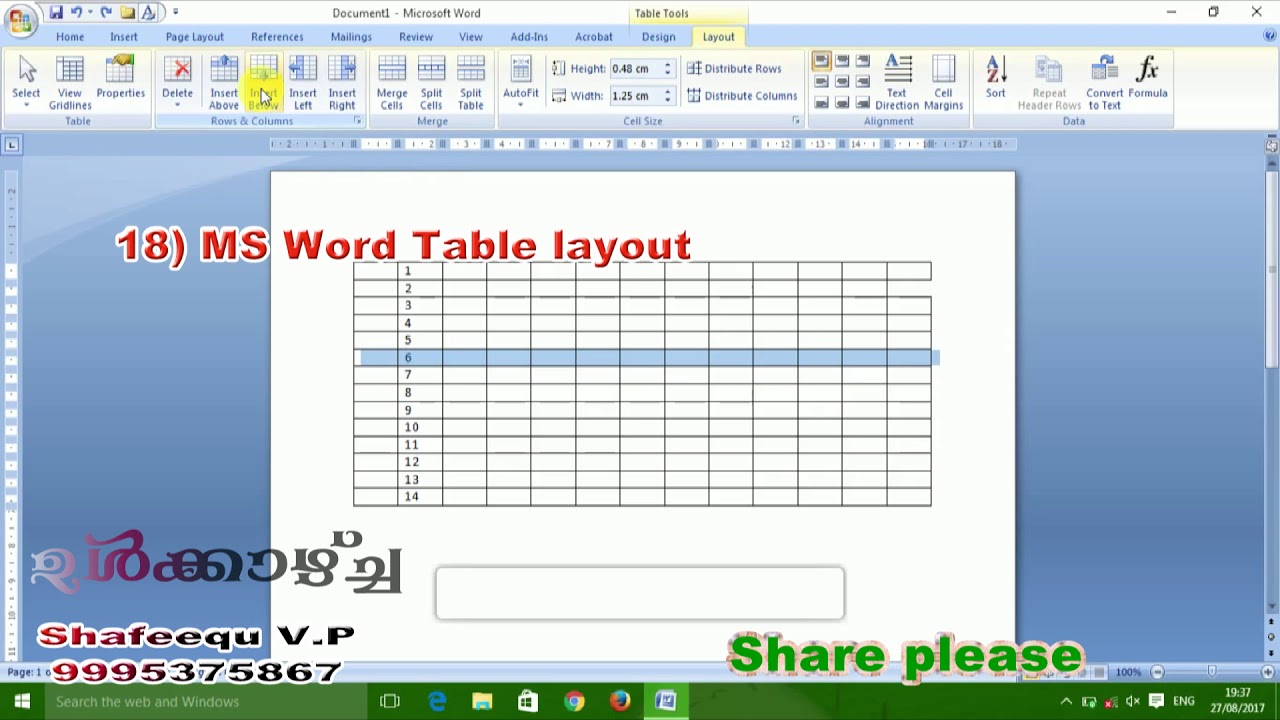
Task: Click the Open folder icon in Quick Access Toolbar
Action: point(128,12)
